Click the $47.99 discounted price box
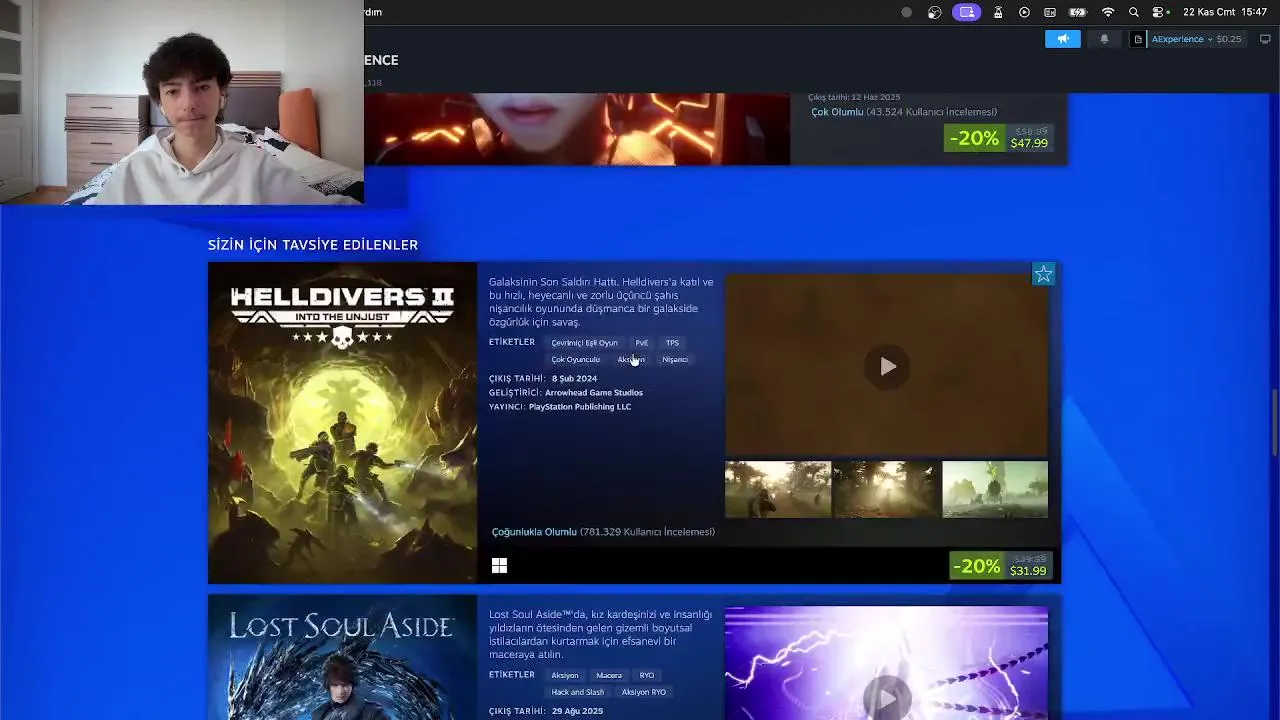Viewport: 1280px width, 720px height. click(x=998, y=138)
